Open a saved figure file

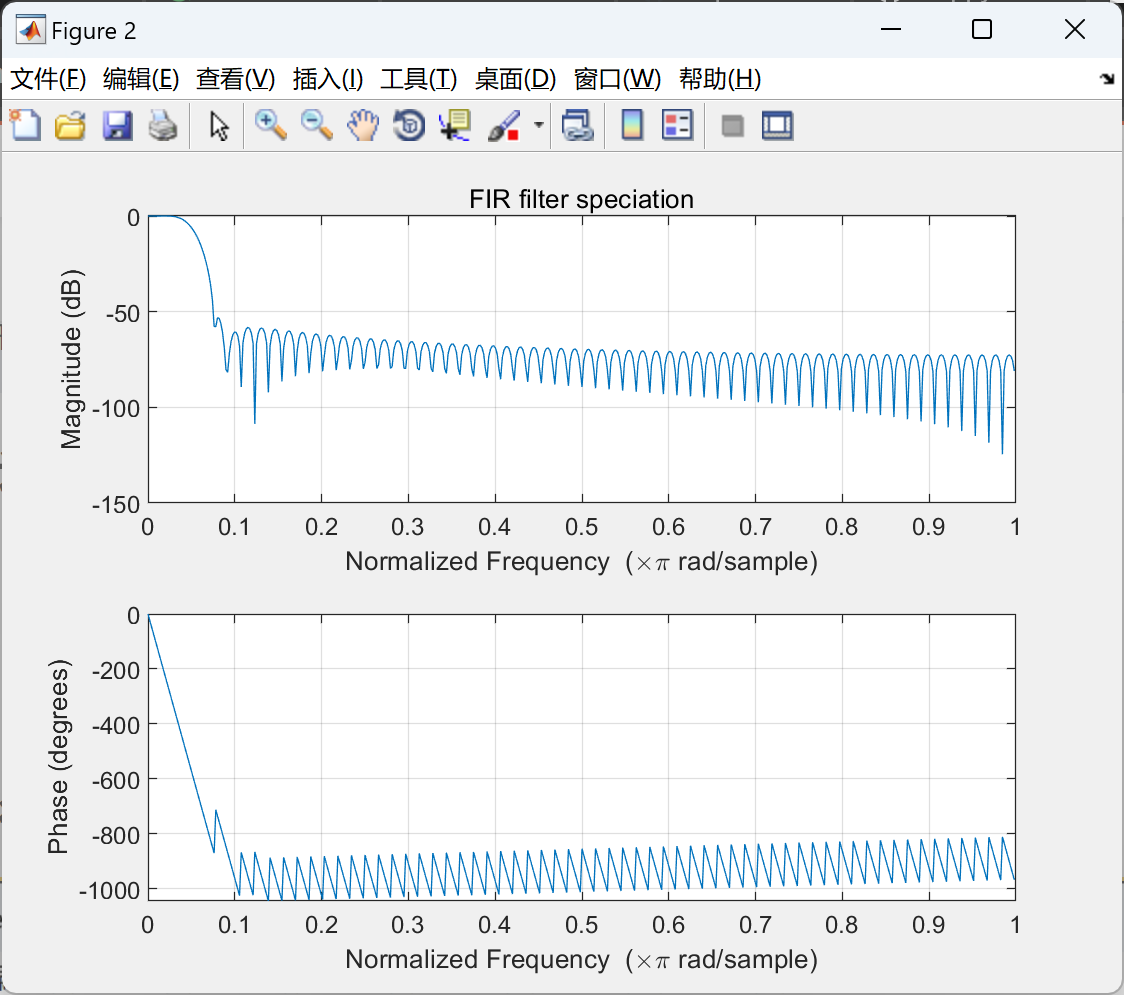click(70, 125)
